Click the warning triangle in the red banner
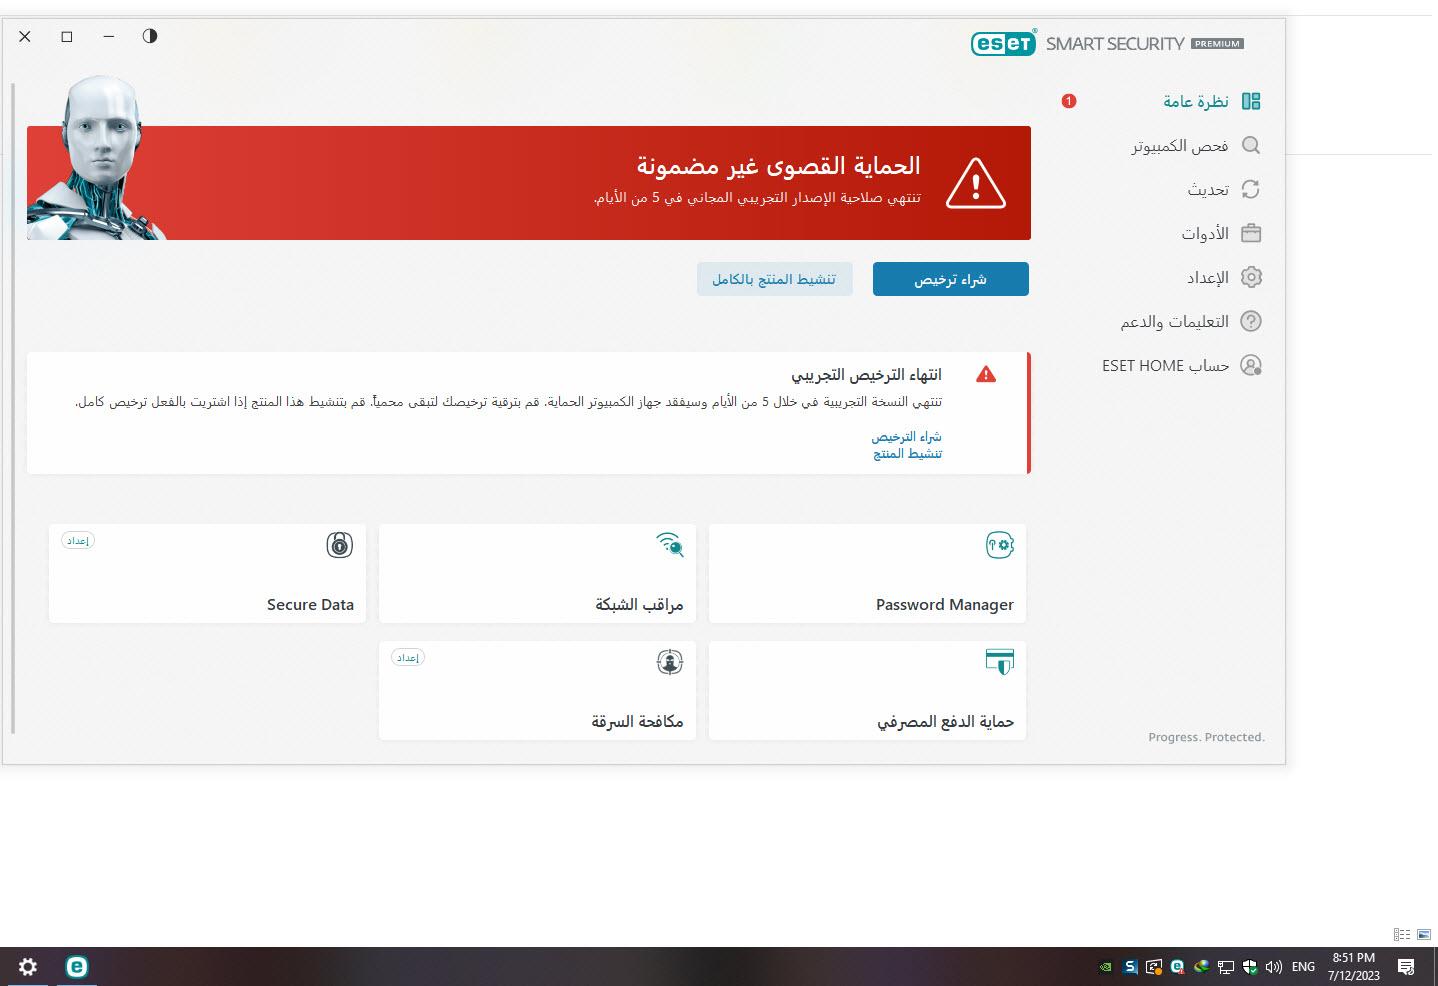The image size is (1438, 986). point(975,183)
